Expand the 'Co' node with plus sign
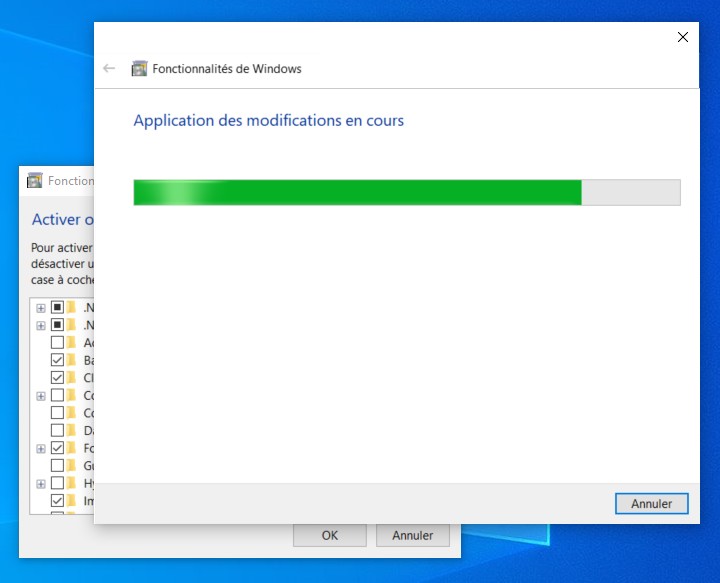 coord(41,396)
